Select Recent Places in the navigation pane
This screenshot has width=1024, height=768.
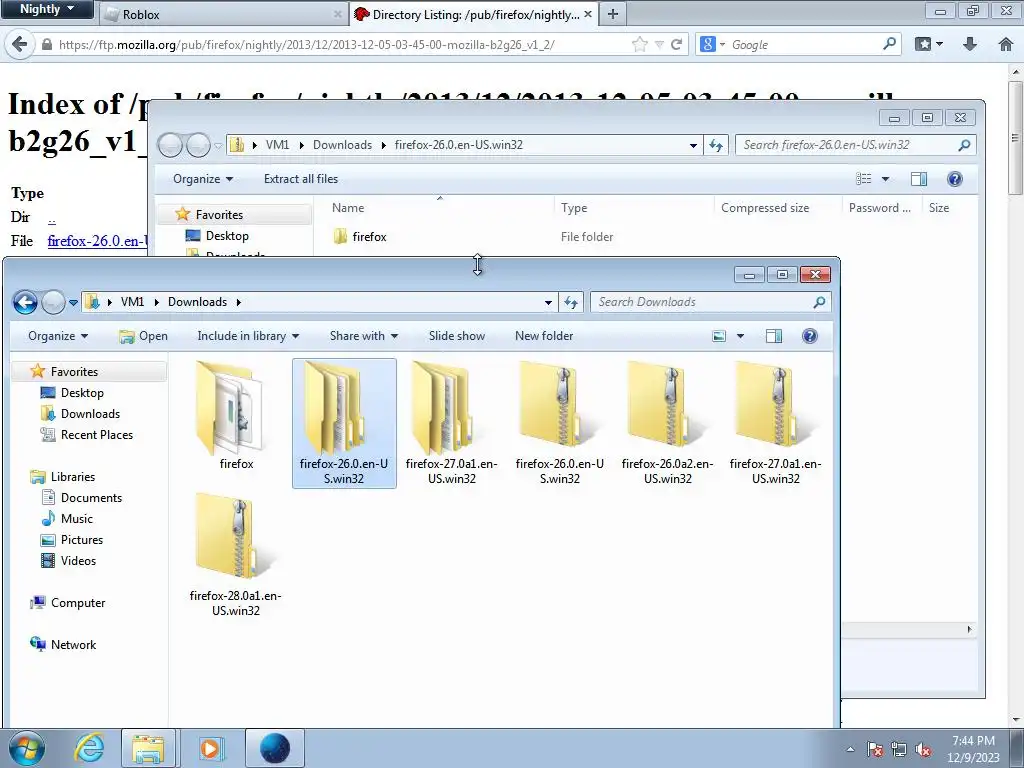97,435
